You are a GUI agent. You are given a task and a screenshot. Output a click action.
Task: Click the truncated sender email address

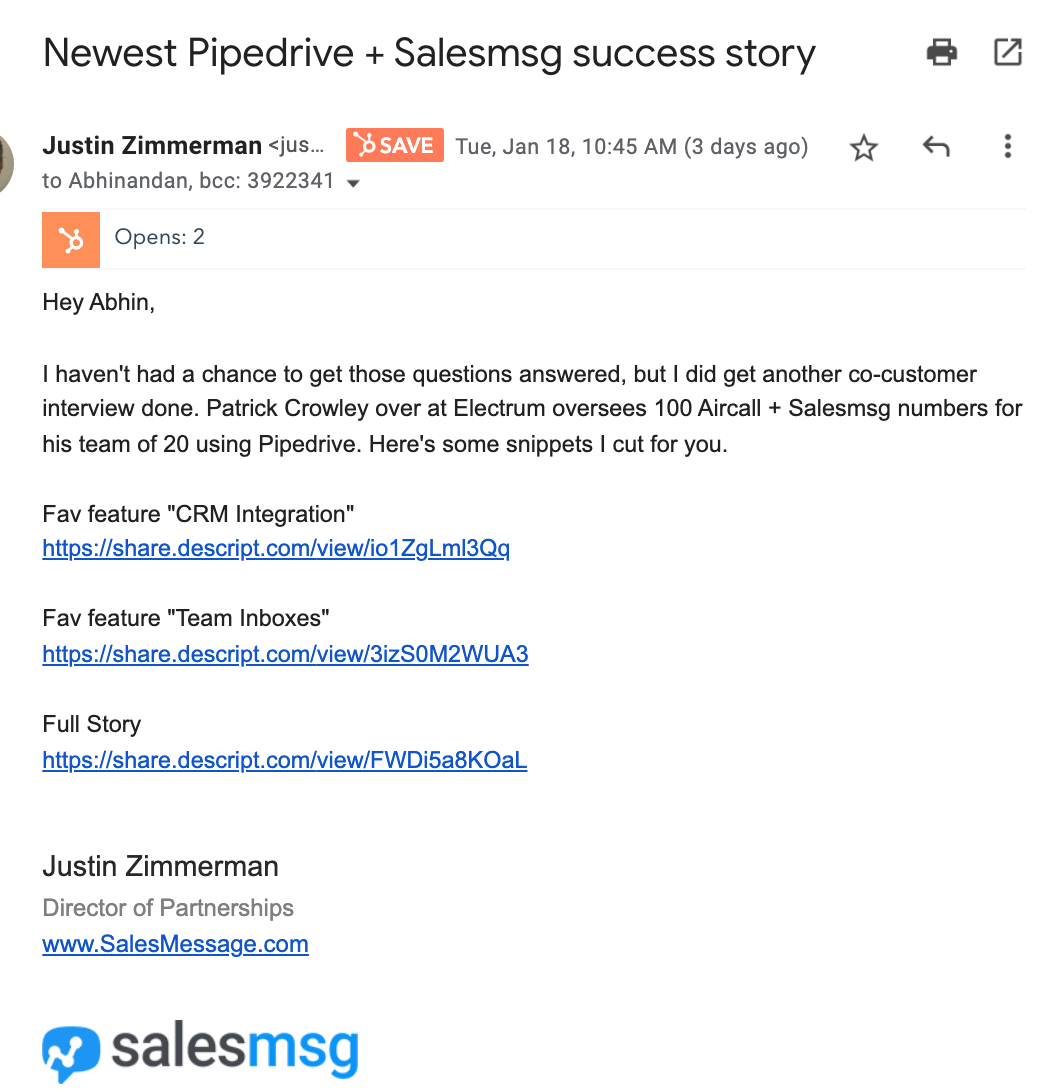click(x=297, y=145)
